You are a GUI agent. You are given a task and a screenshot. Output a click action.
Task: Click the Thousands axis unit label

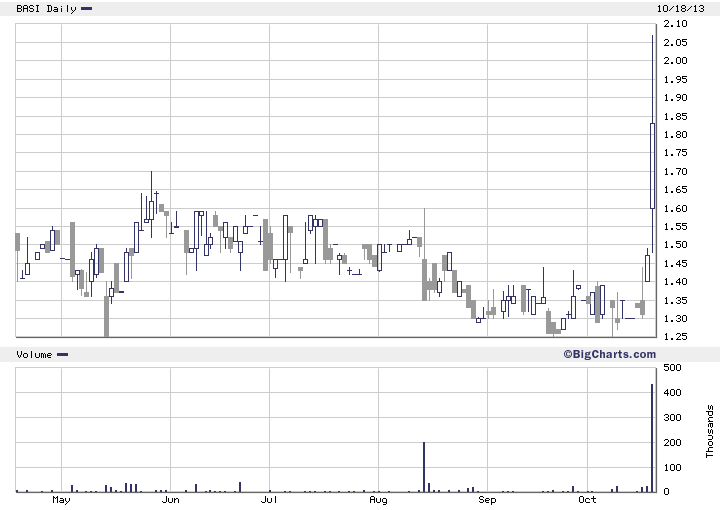point(709,431)
